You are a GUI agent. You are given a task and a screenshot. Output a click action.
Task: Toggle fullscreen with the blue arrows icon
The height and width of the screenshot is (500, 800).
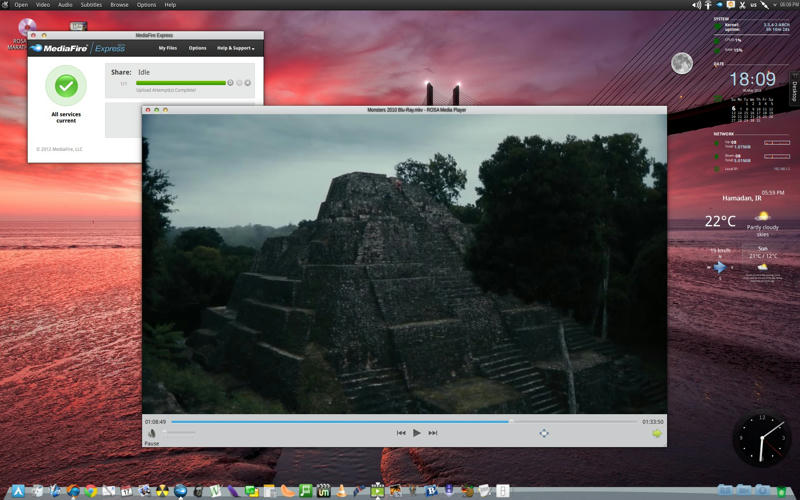point(544,433)
